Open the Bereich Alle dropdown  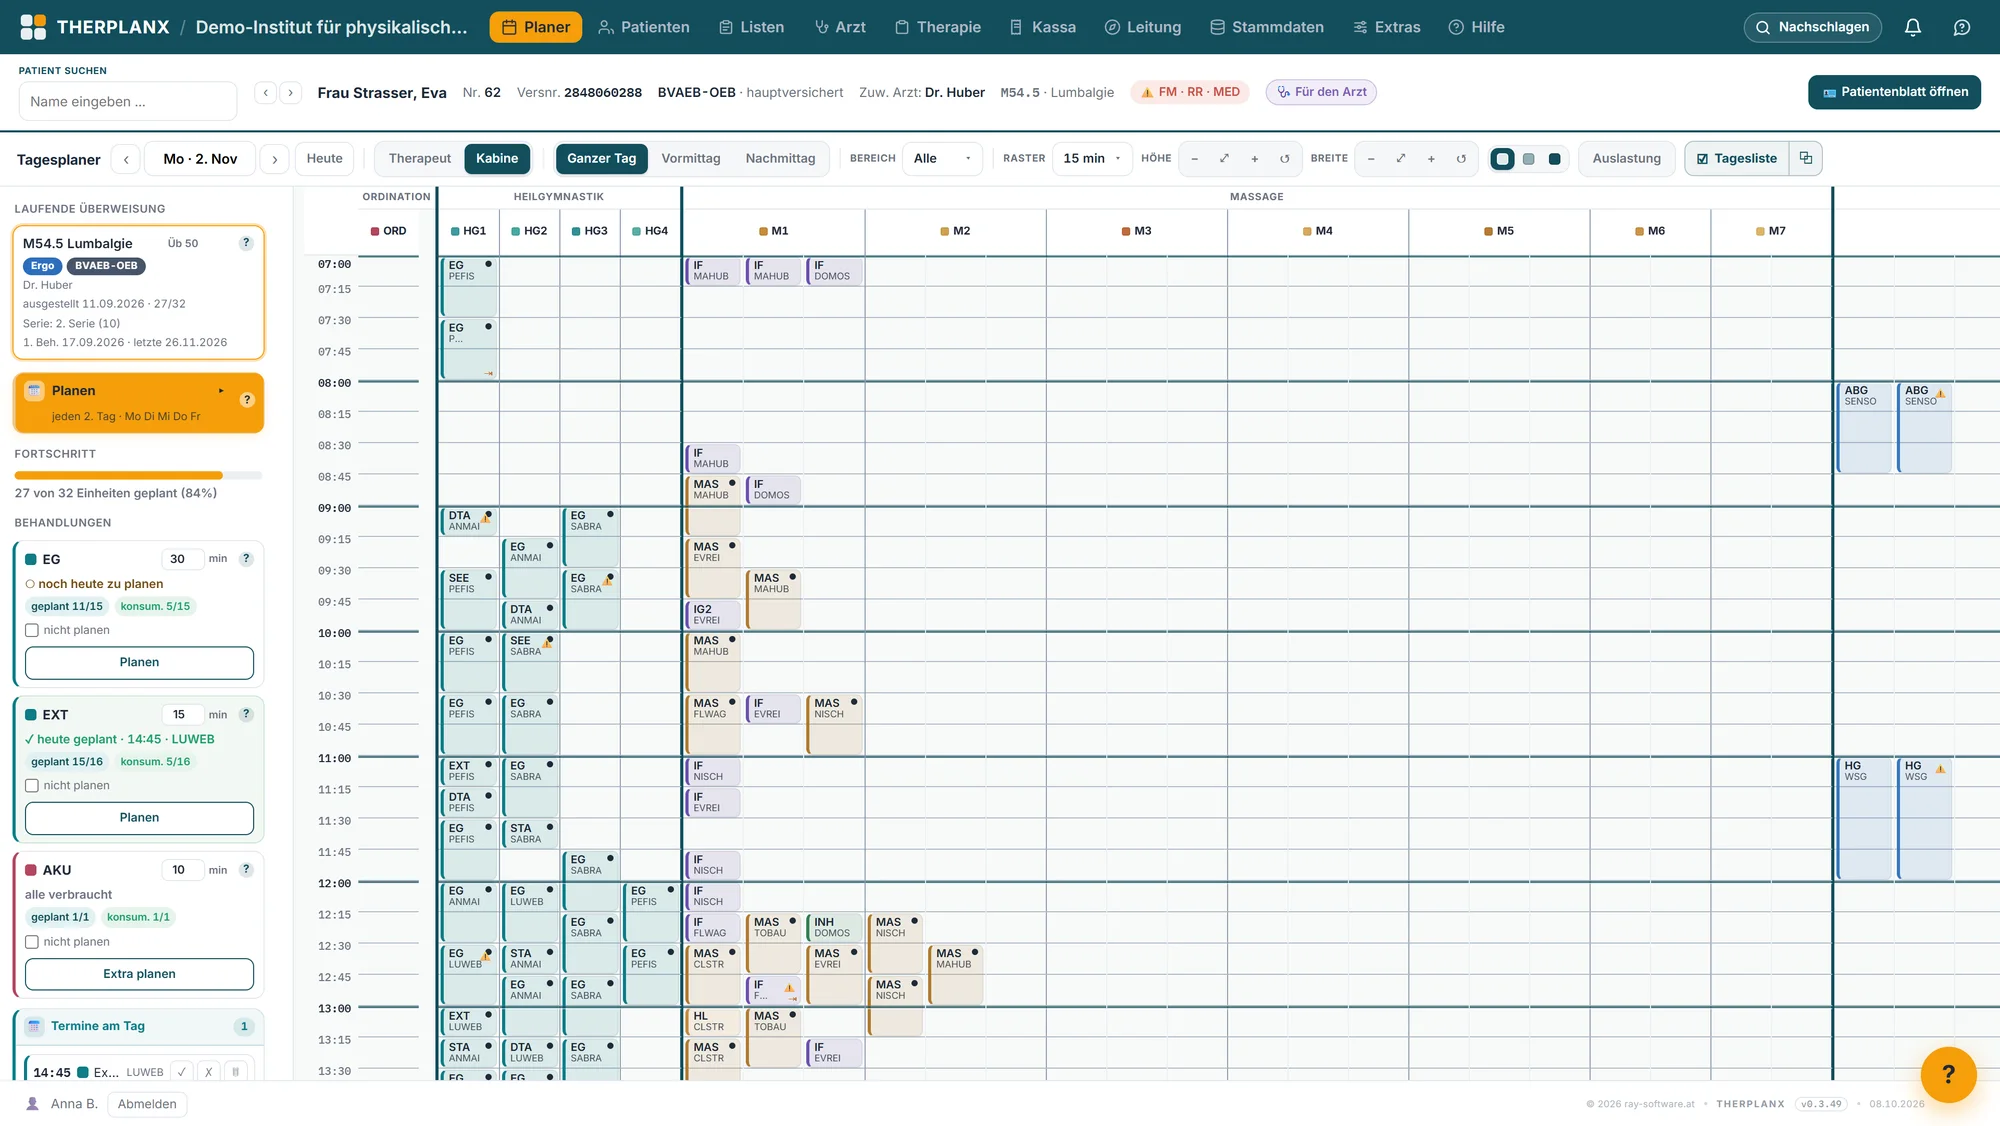(x=942, y=158)
